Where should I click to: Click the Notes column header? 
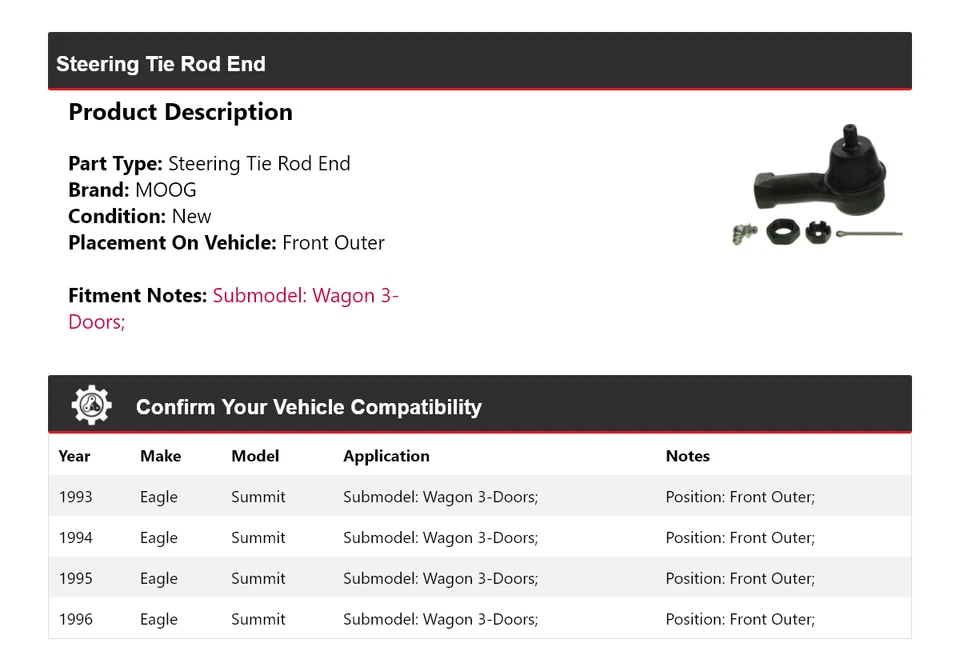pos(687,456)
